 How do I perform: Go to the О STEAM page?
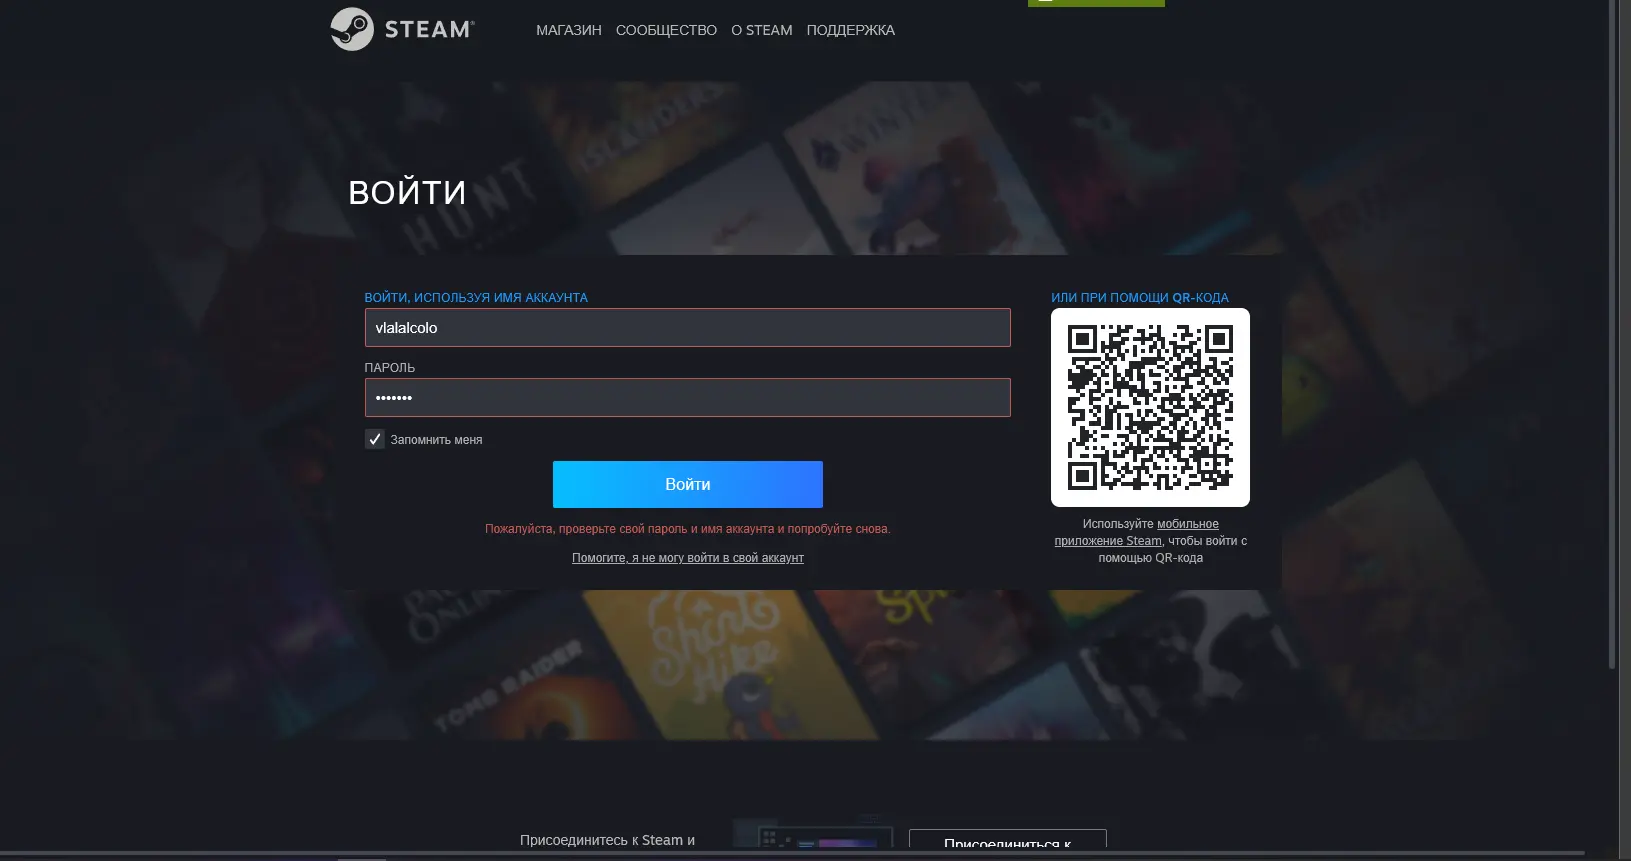coord(761,30)
